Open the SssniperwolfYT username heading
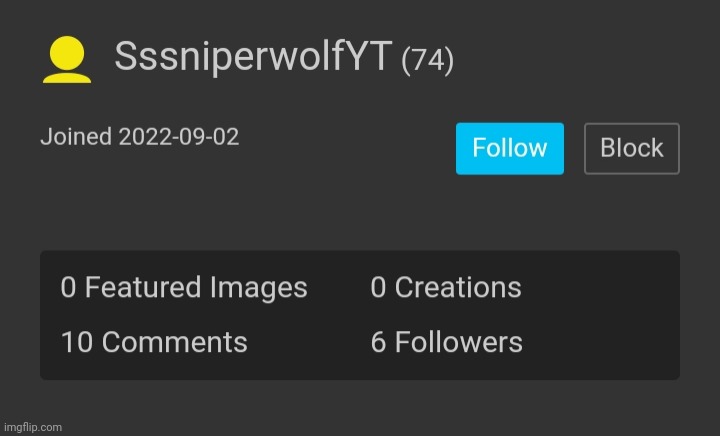The height and width of the screenshot is (436, 720). pos(253,56)
